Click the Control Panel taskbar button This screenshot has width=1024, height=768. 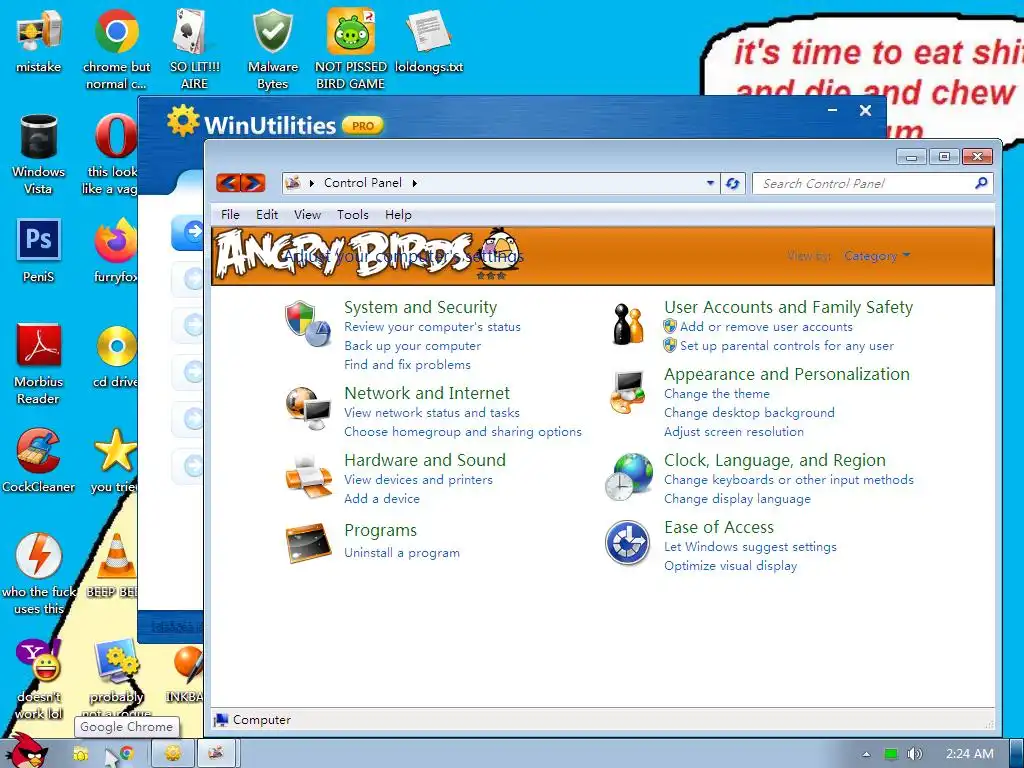tap(217, 753)
